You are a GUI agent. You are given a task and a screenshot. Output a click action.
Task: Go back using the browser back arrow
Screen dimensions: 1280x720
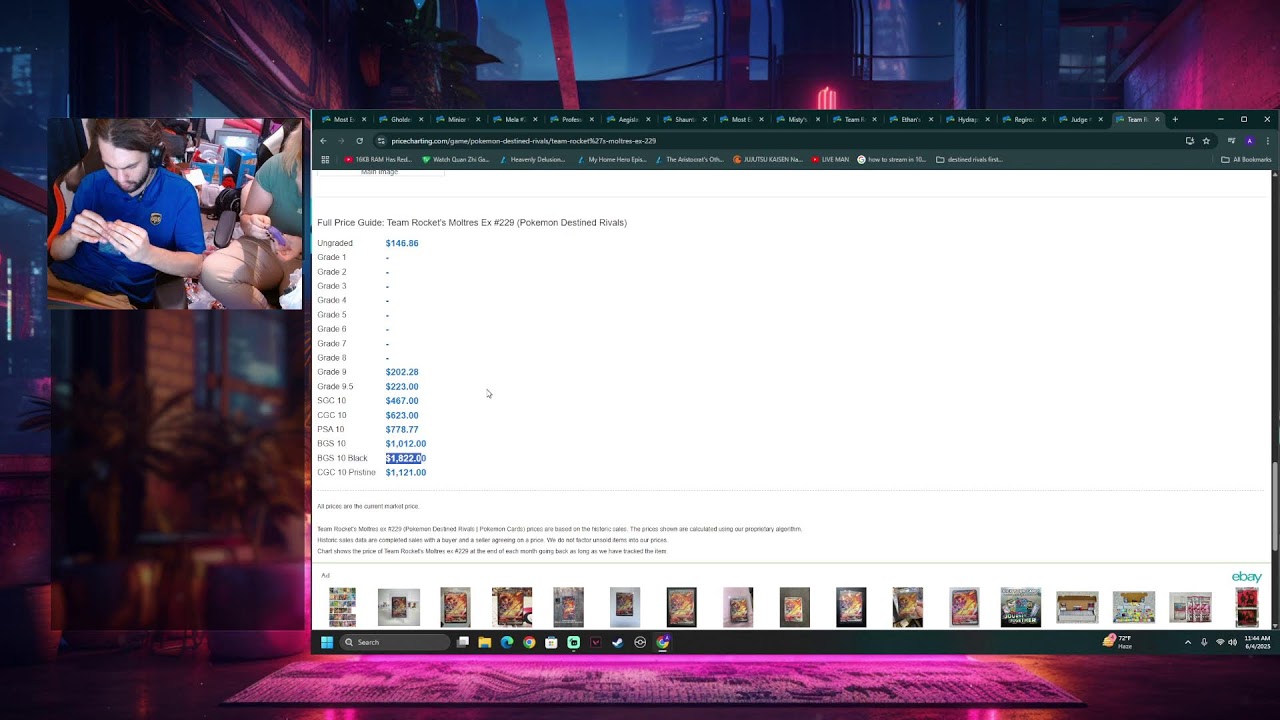(x=325, y=141)
